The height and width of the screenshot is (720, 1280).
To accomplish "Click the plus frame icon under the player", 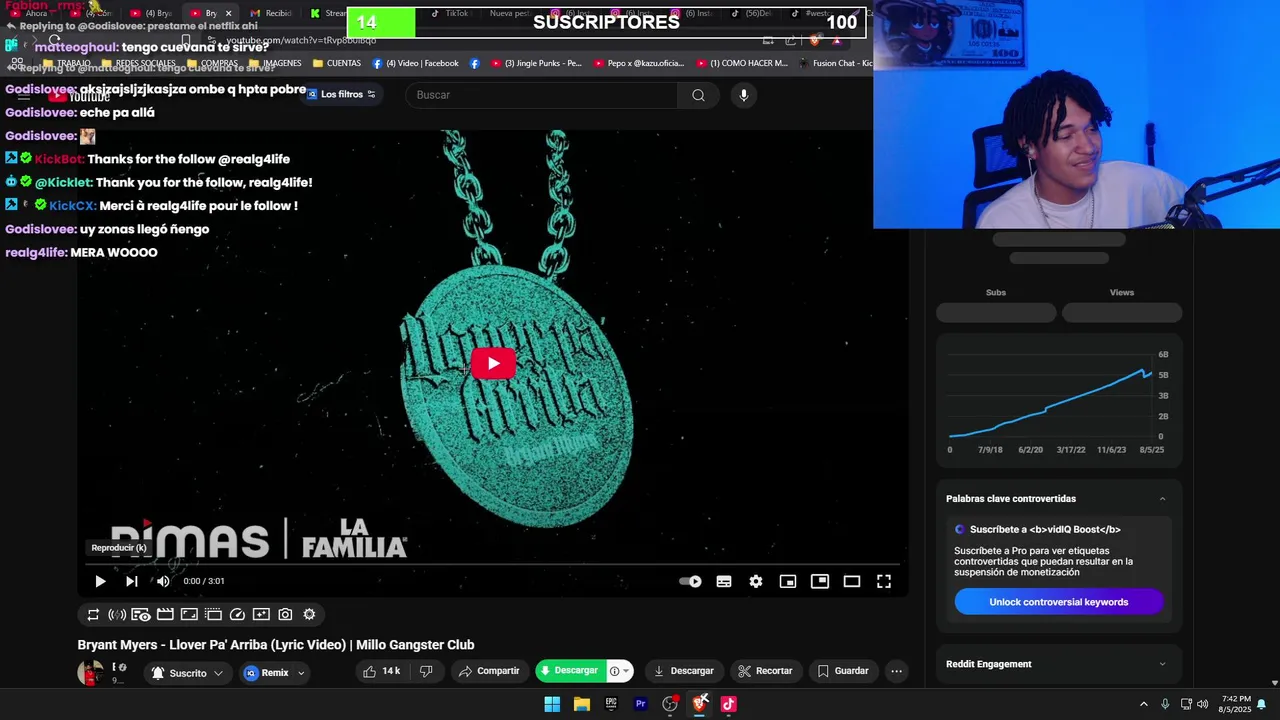I will coord(261,614).
